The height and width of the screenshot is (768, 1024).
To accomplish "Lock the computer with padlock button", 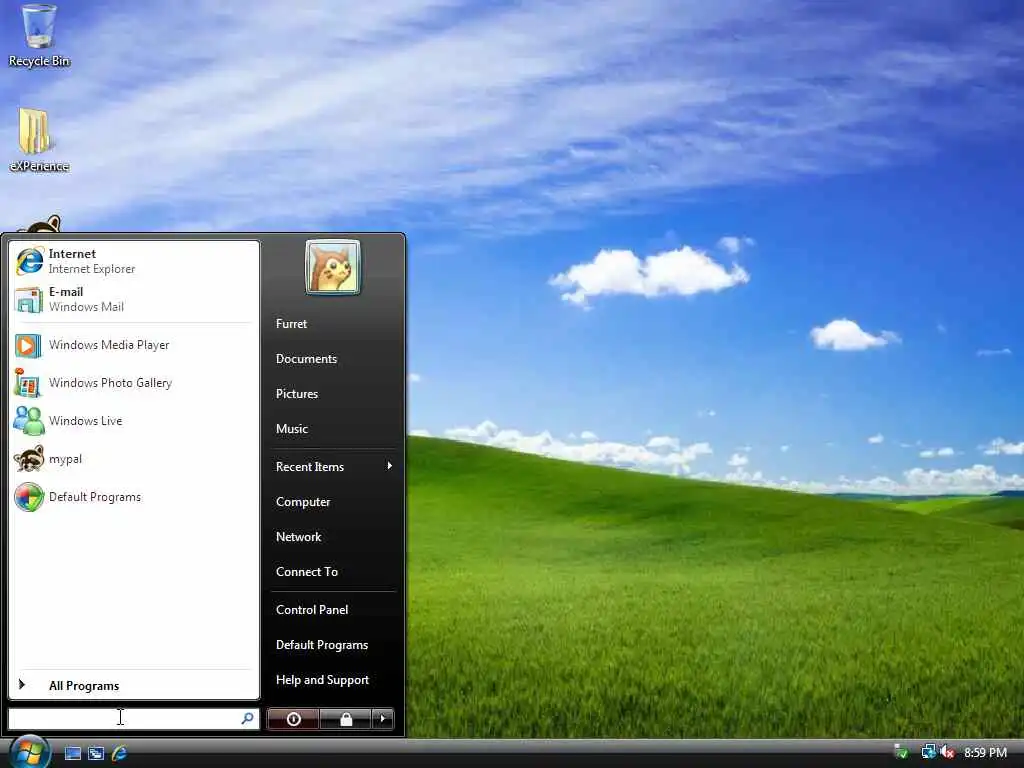I will 345,719.
